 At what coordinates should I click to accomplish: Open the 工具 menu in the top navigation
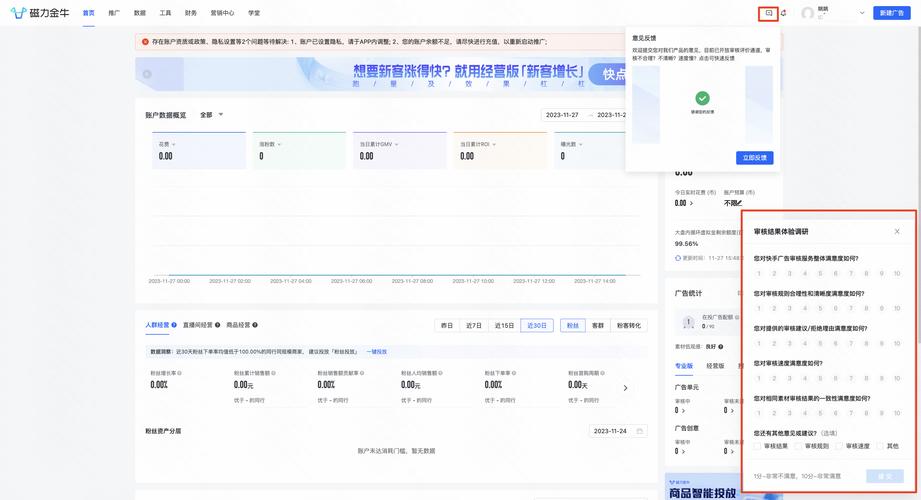click(x=166, y=13)
